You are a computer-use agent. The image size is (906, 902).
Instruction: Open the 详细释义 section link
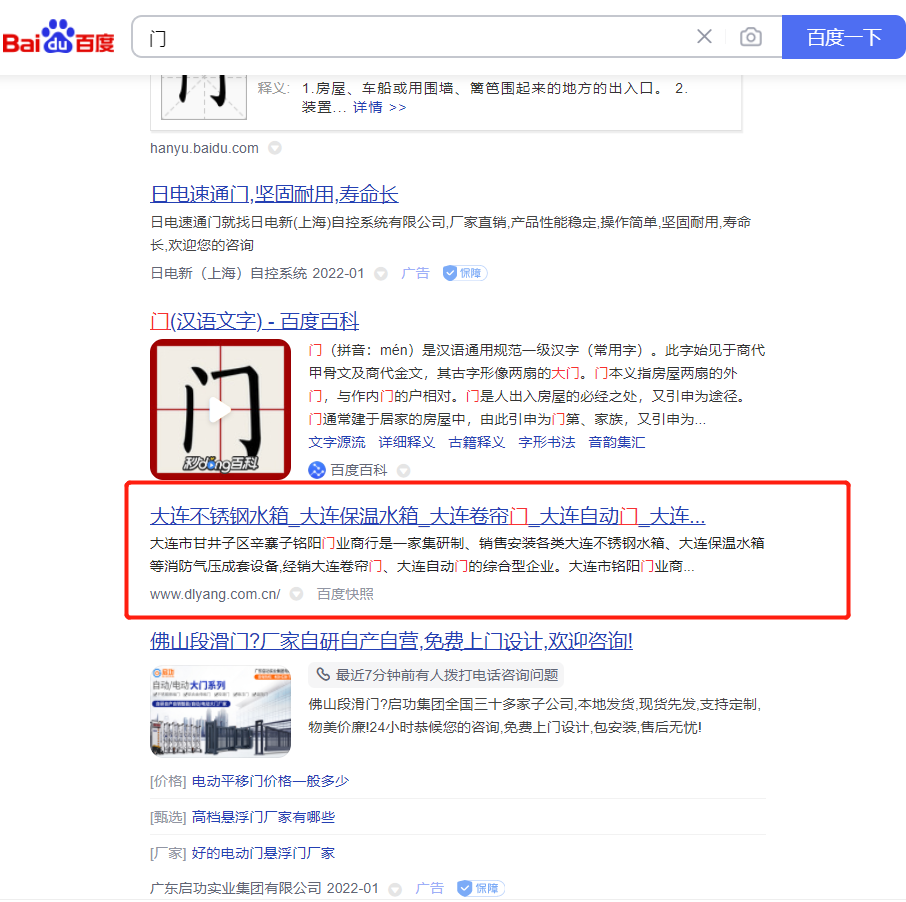[407, 443]
